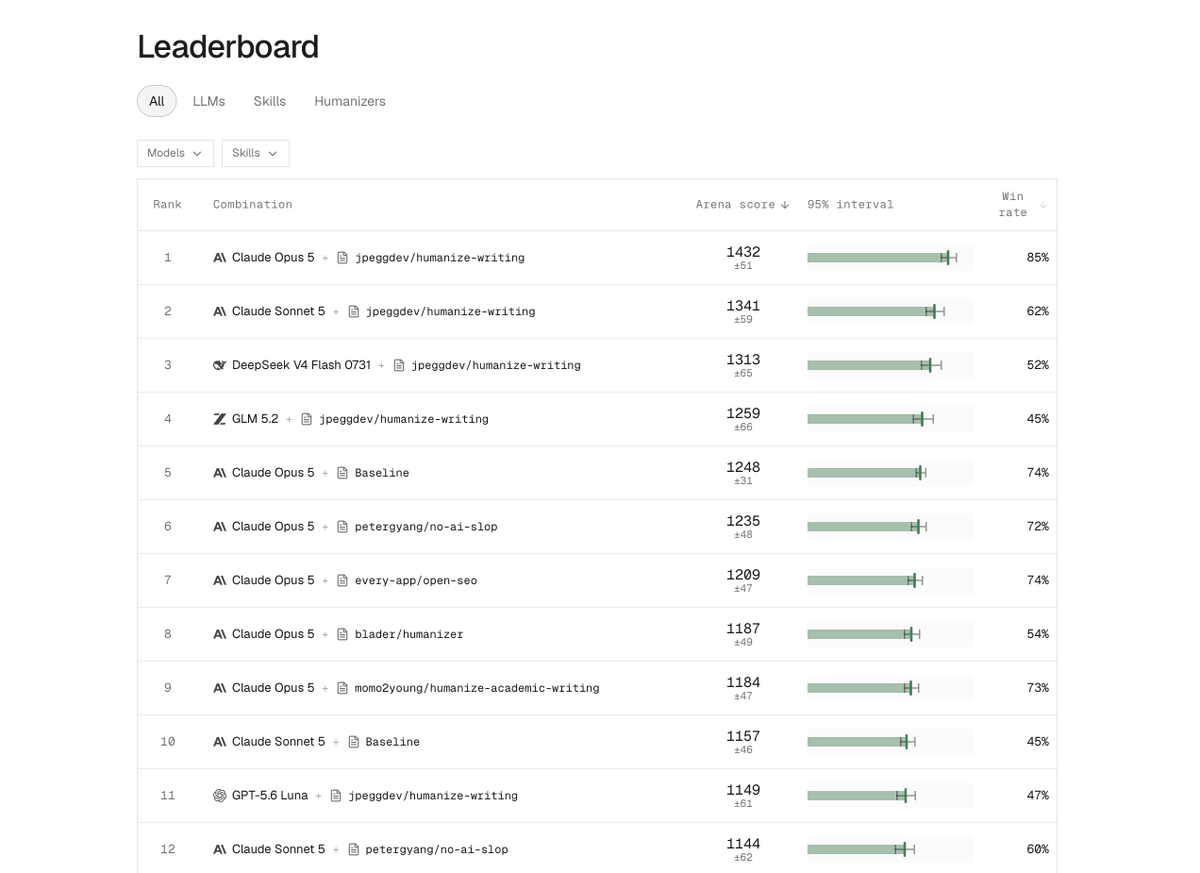The image size is (1200, 873).
Task: Open the Skills filter dropdown
Action: click(255, 153)
